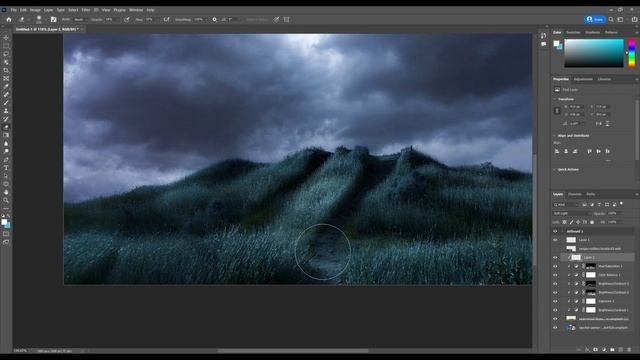Click flip vertical icon in Transform section

coord(608,124)
